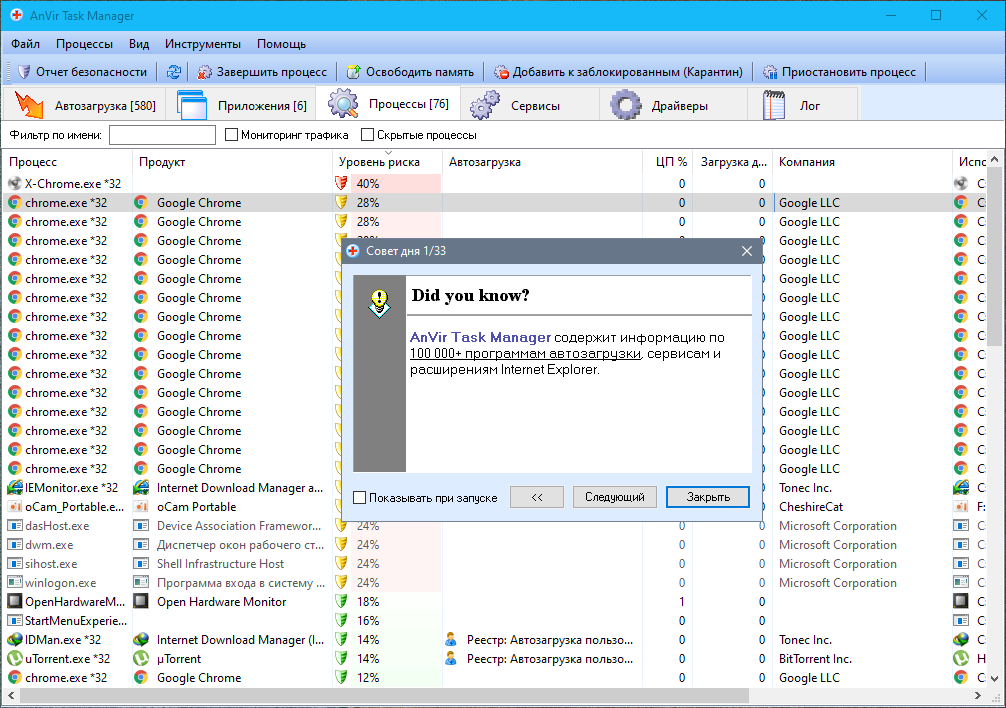
Task: Sort by the Уровень риска column header
Action: [378, 162]
